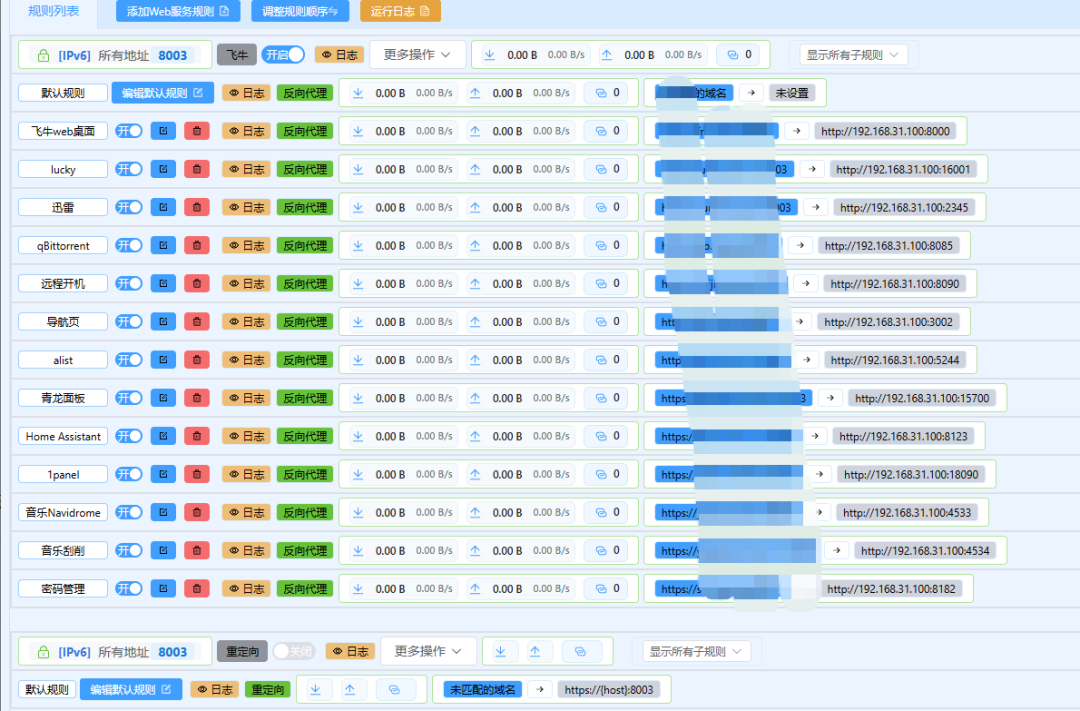Click 编辑默认规则 in 重定向 rule
Screen dimensions: 1080x711
[131, 689]
